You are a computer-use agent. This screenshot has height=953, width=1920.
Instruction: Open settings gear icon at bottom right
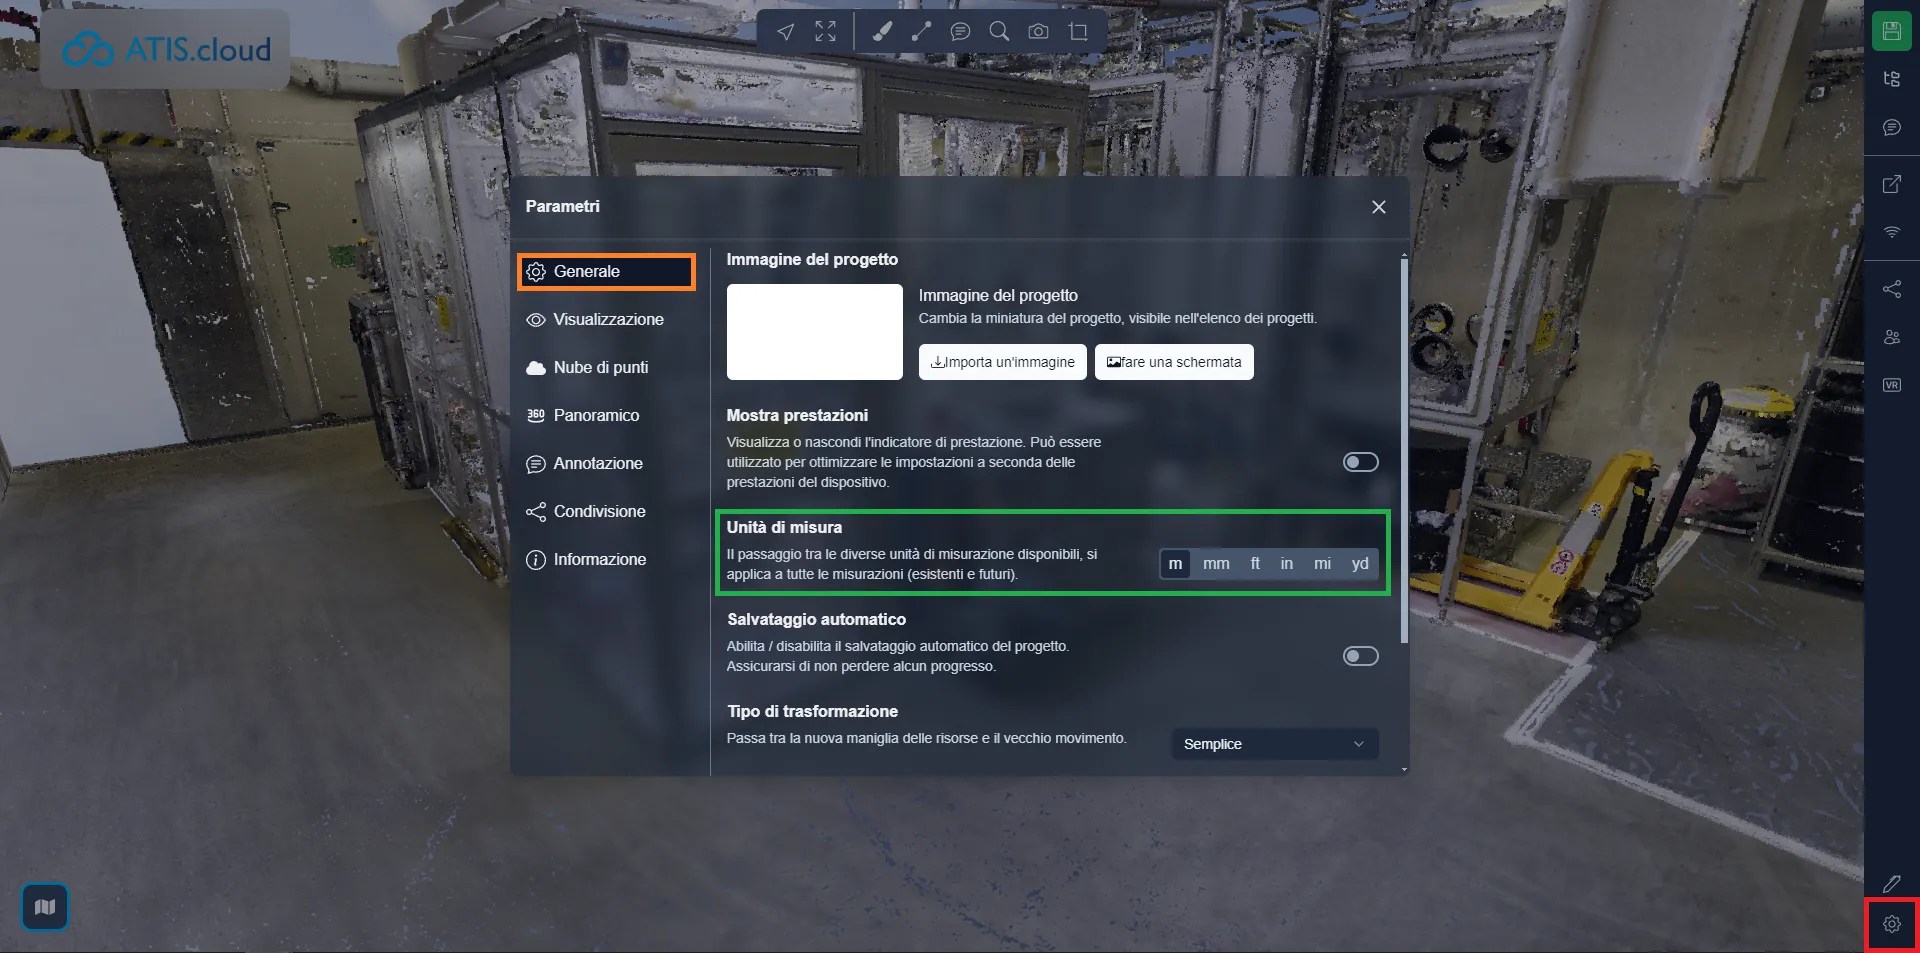(1891, 924)
